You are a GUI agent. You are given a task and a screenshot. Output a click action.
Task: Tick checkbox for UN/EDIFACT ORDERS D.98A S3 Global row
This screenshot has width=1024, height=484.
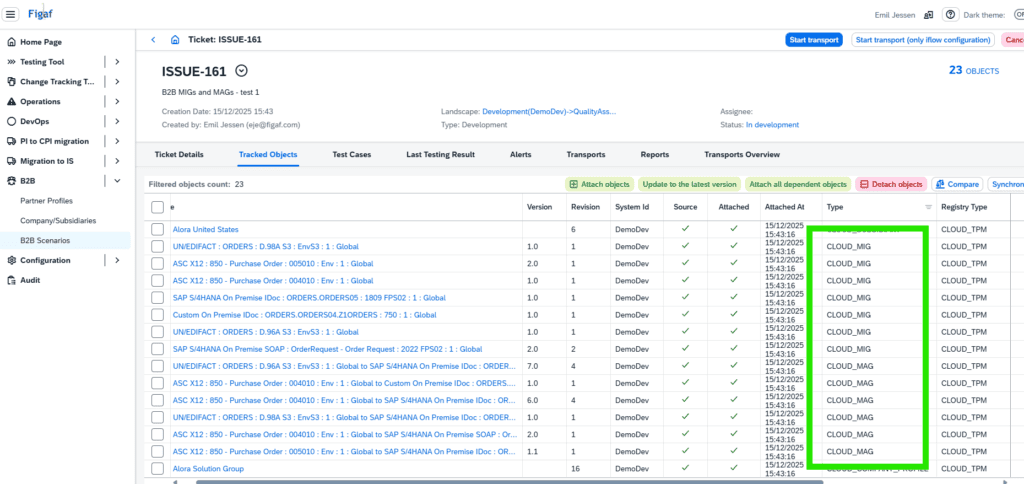click(157, 246)
